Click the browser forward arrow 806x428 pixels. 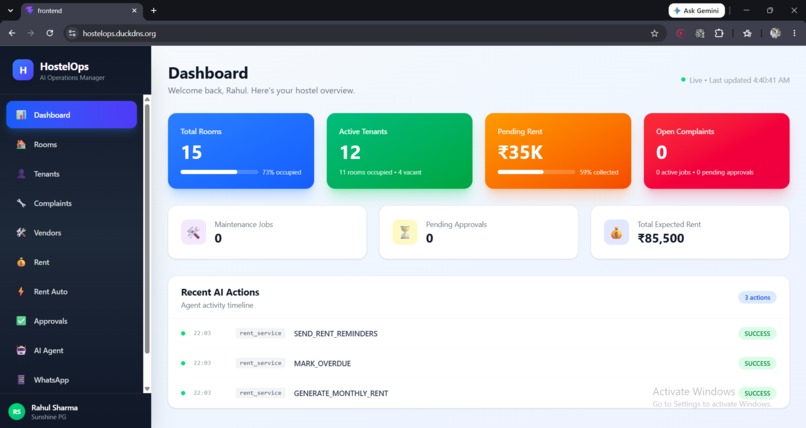click(31, 33)
